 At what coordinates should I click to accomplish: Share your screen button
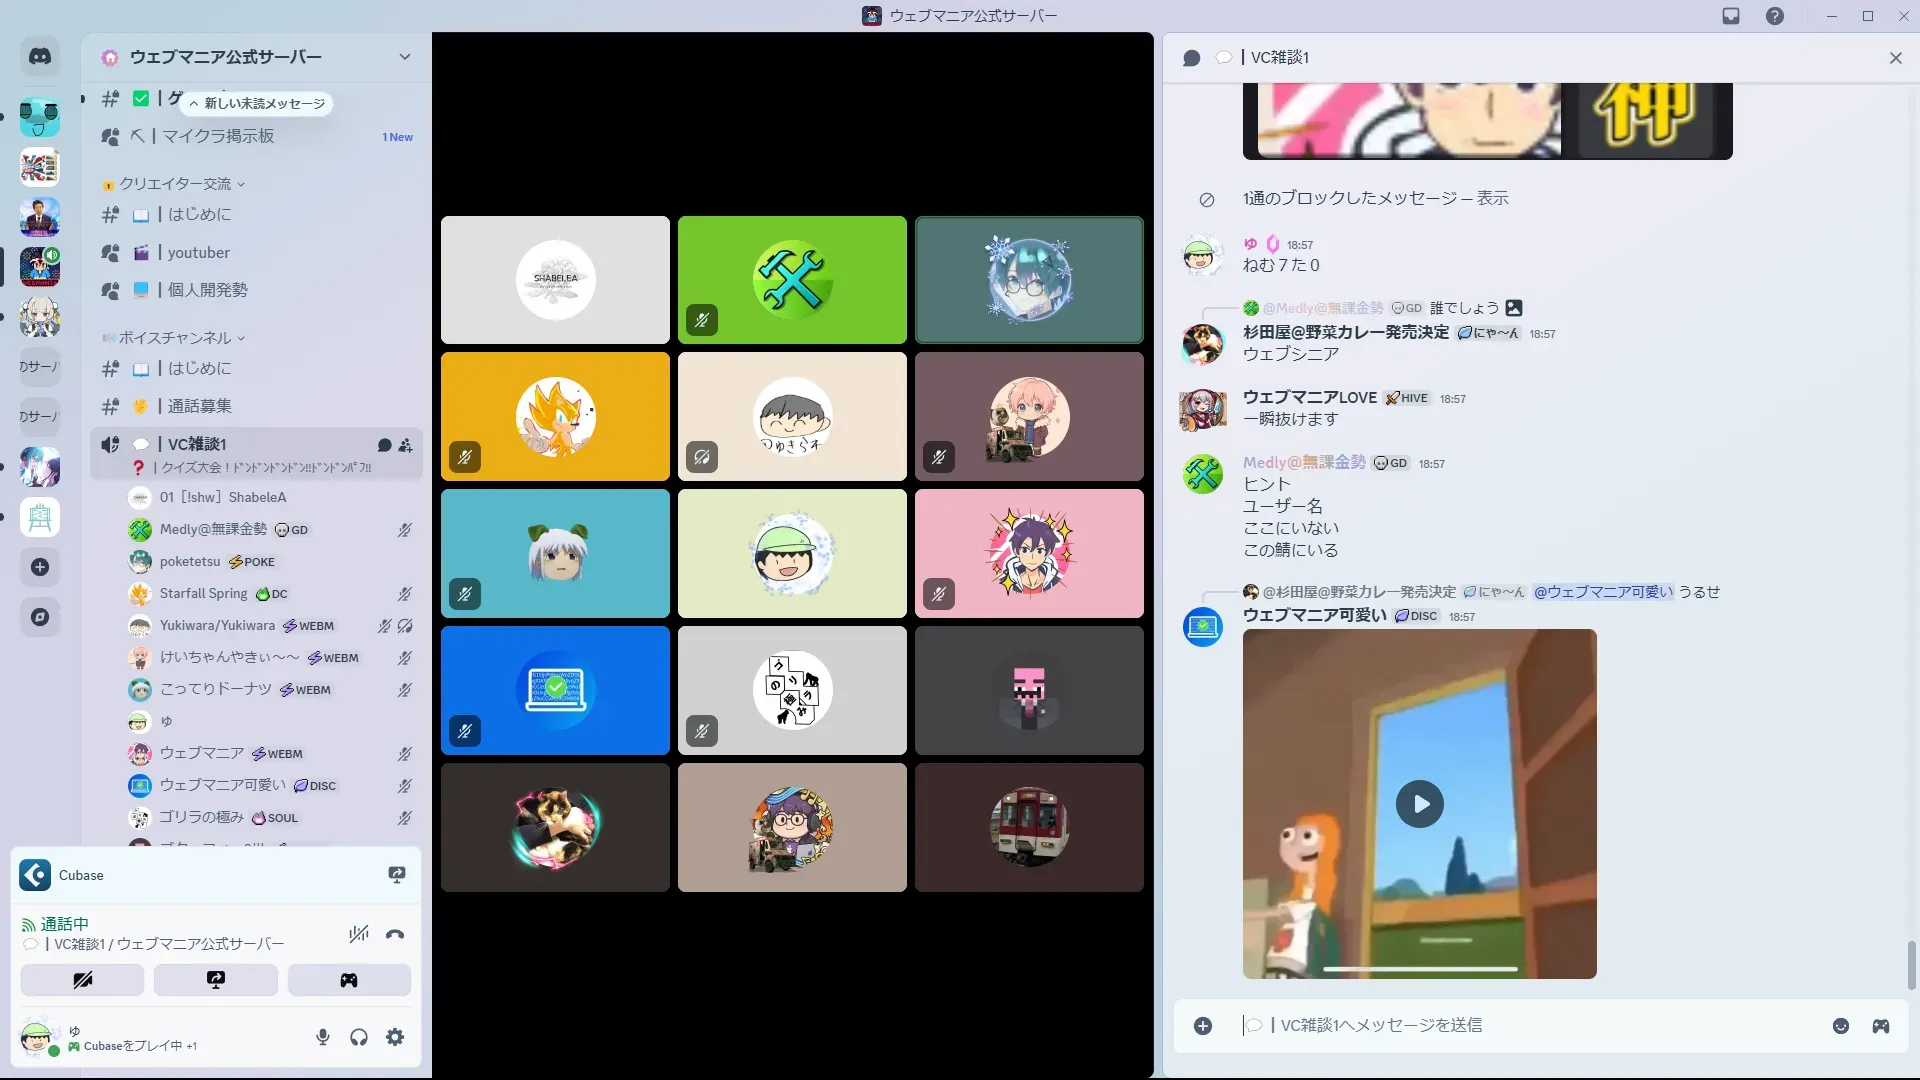point(215,980)
